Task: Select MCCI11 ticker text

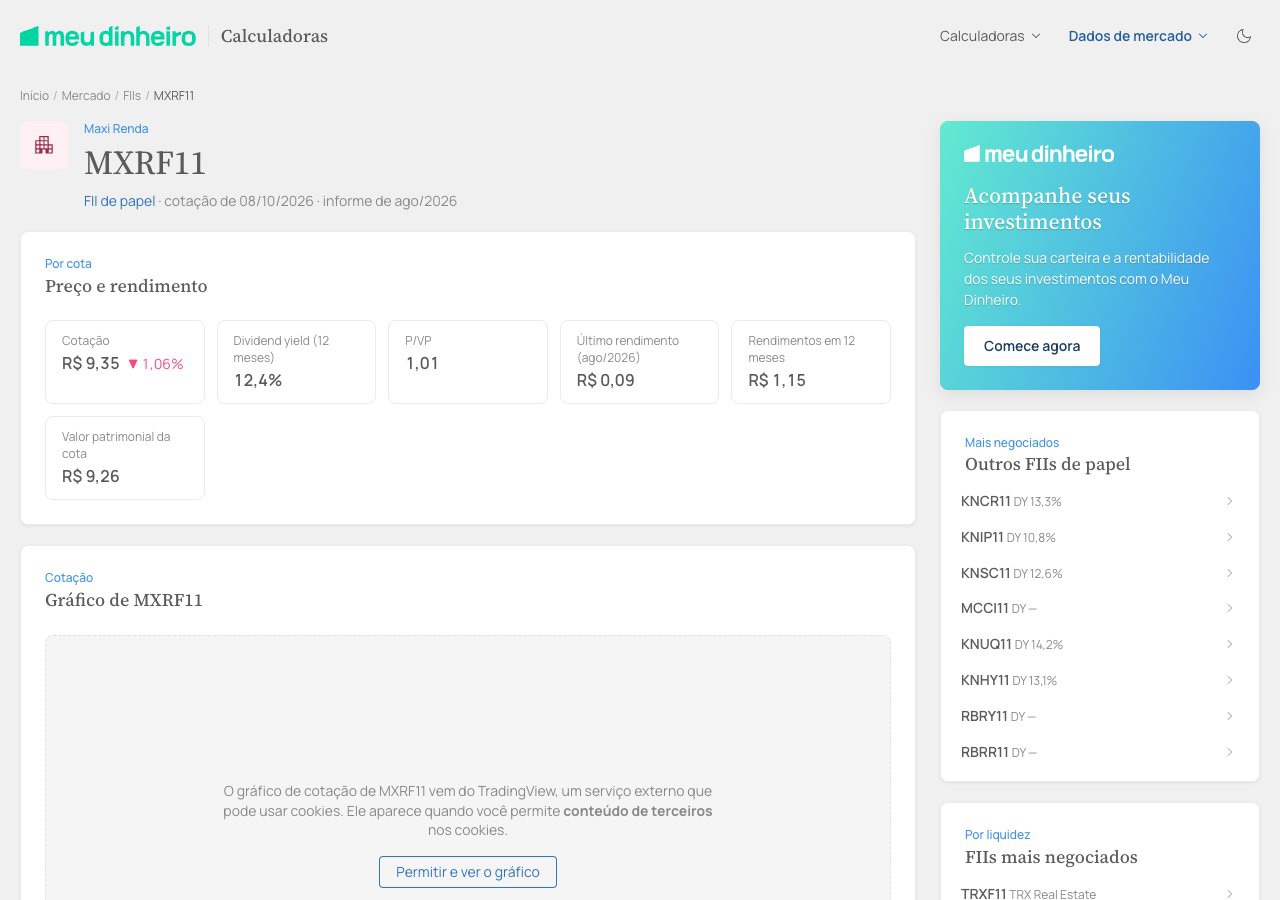Action: [x=985, y=608]
